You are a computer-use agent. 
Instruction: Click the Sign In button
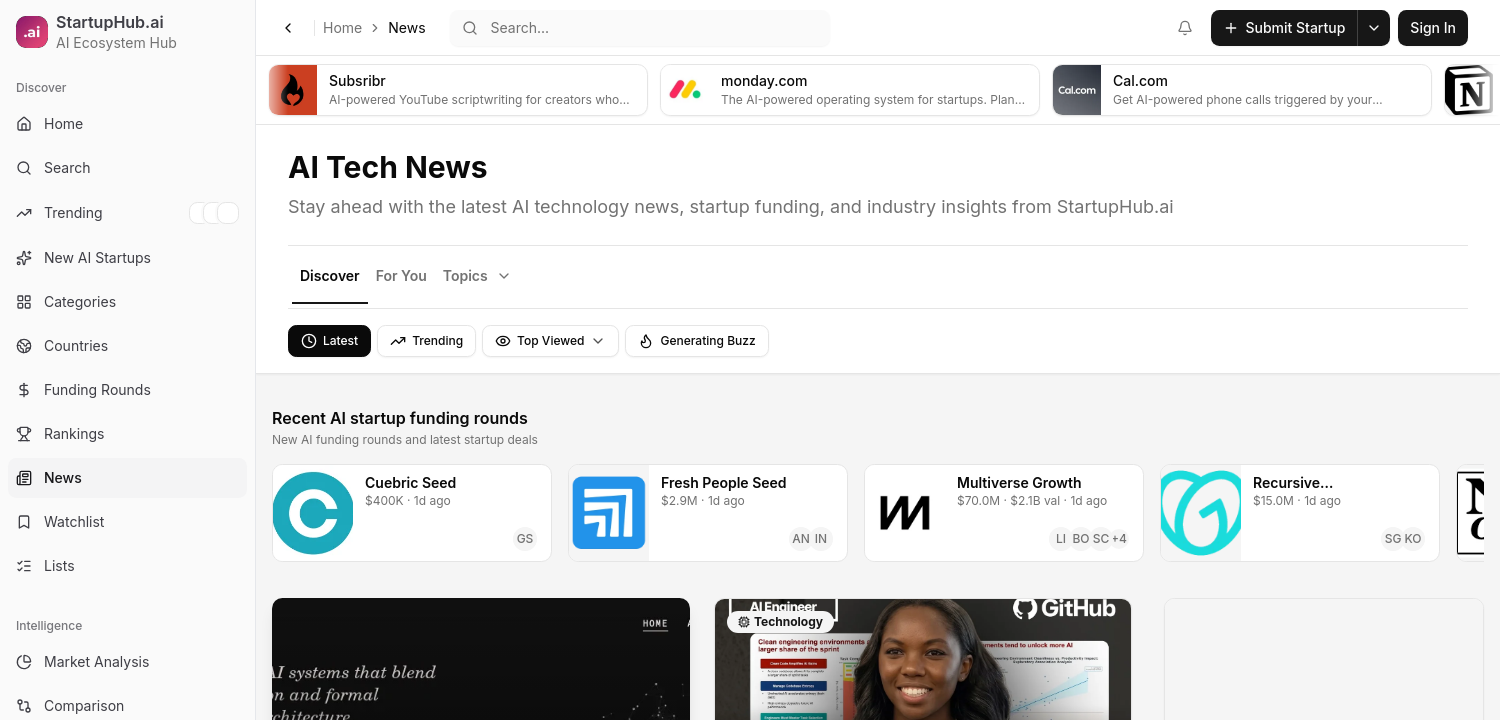(1433, 28)
